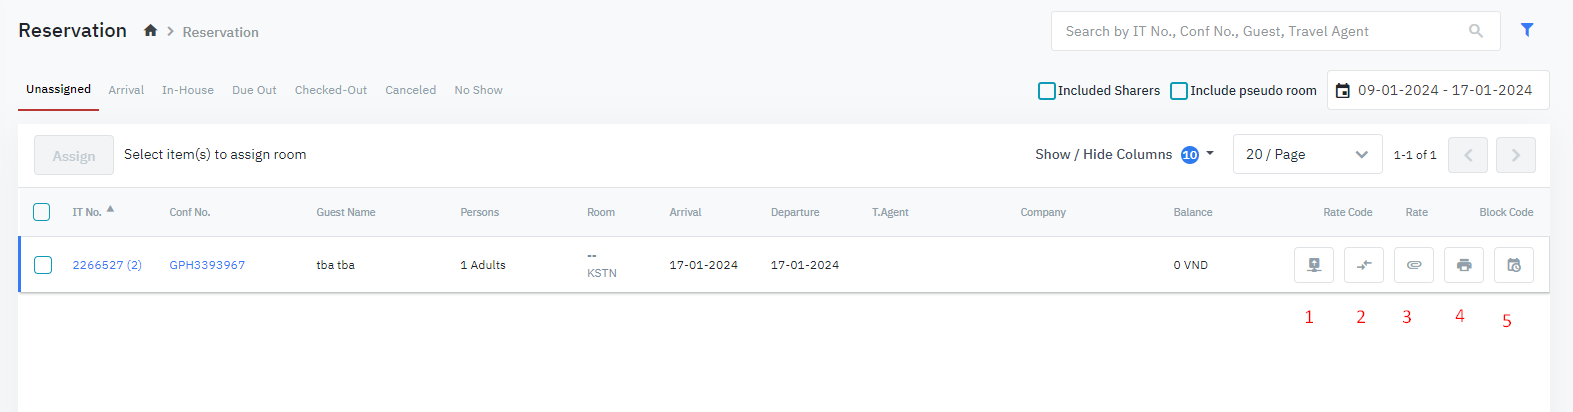Screen dimensions: 1573x412
Task: Click the upload icon button in reservation row
Action: (1313, 265)
